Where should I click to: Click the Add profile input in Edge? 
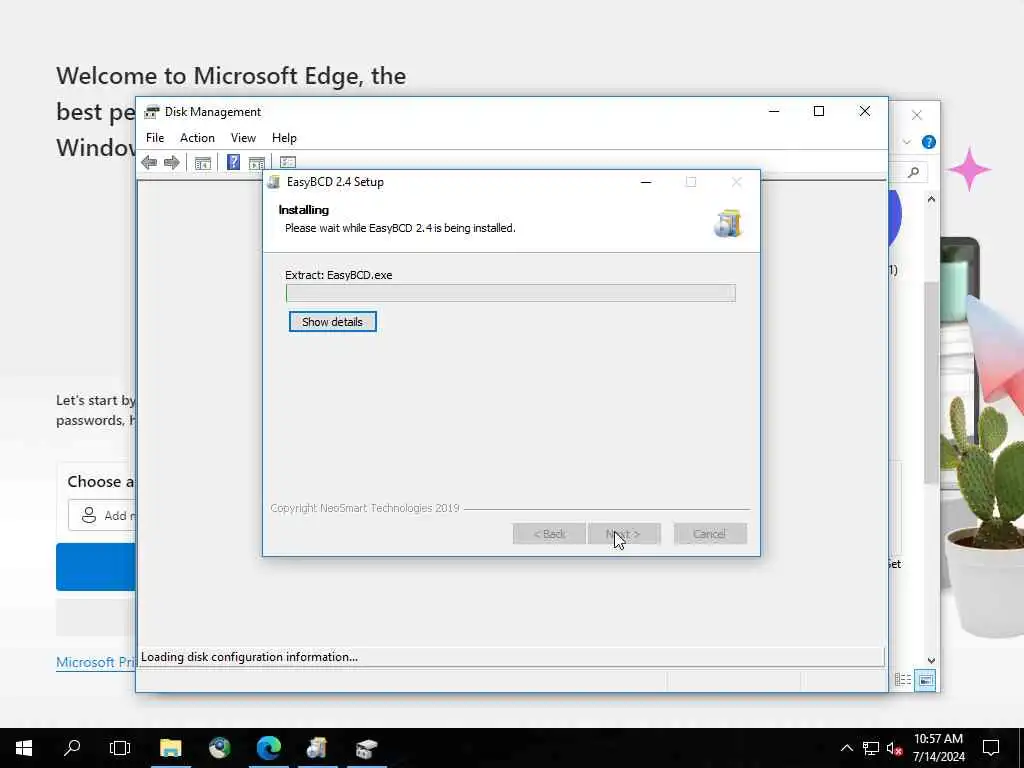click(x=102, y=515)
